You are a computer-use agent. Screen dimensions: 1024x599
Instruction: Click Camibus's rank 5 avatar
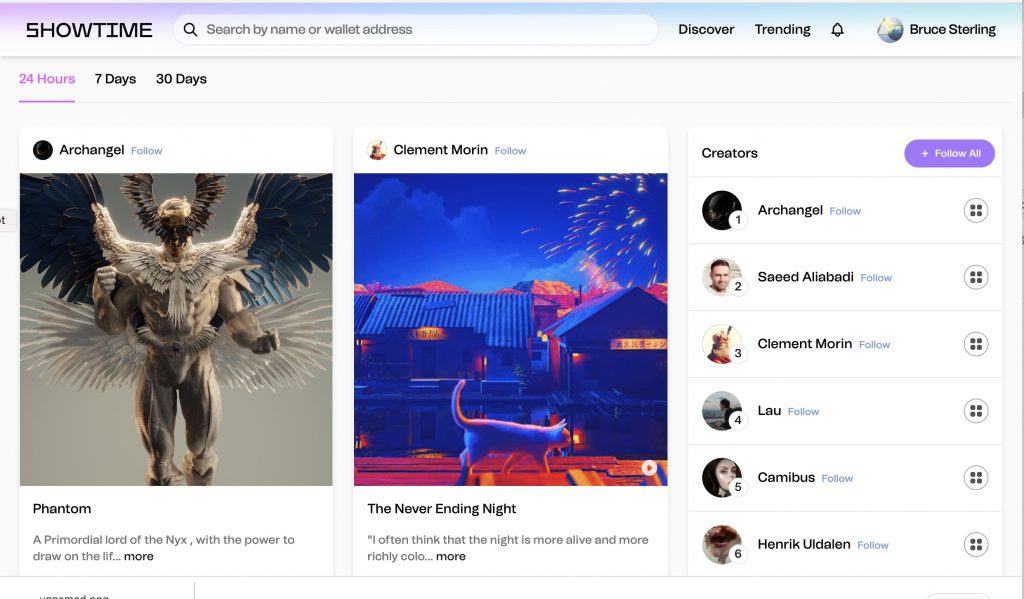pyautogui.click(x=722, y=478)
